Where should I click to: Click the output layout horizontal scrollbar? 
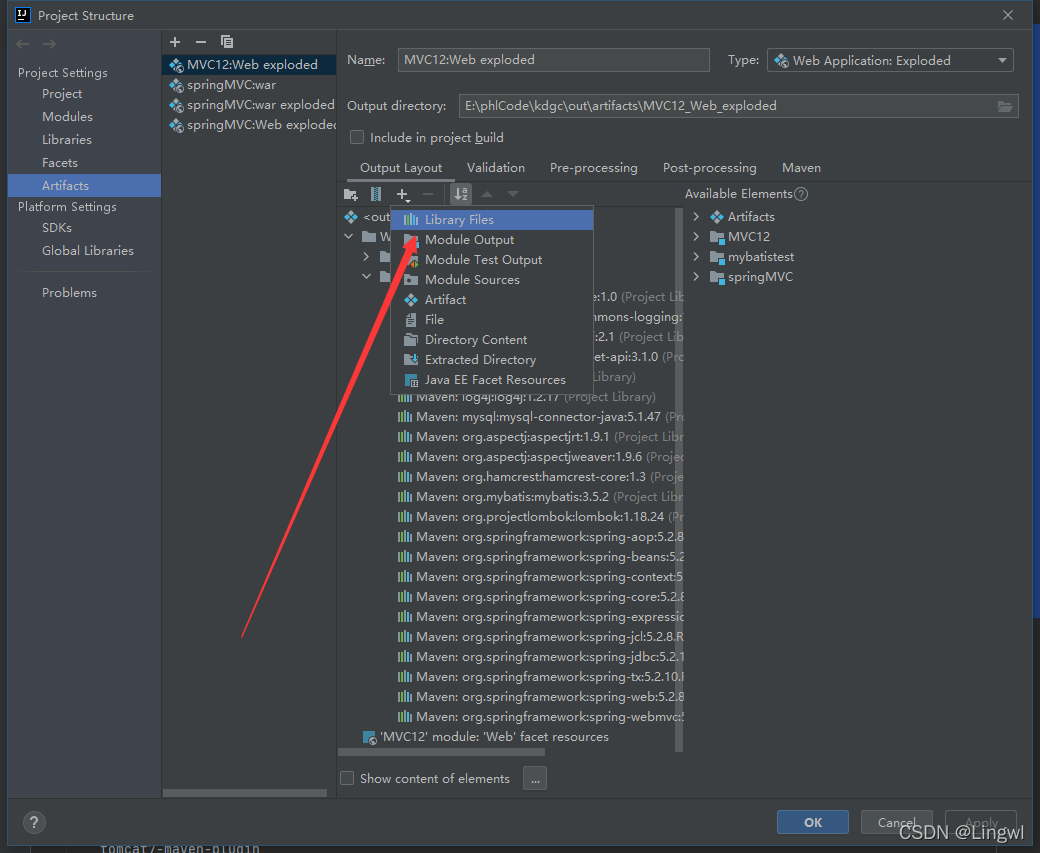pyautogui.click(x=442, y=752)
